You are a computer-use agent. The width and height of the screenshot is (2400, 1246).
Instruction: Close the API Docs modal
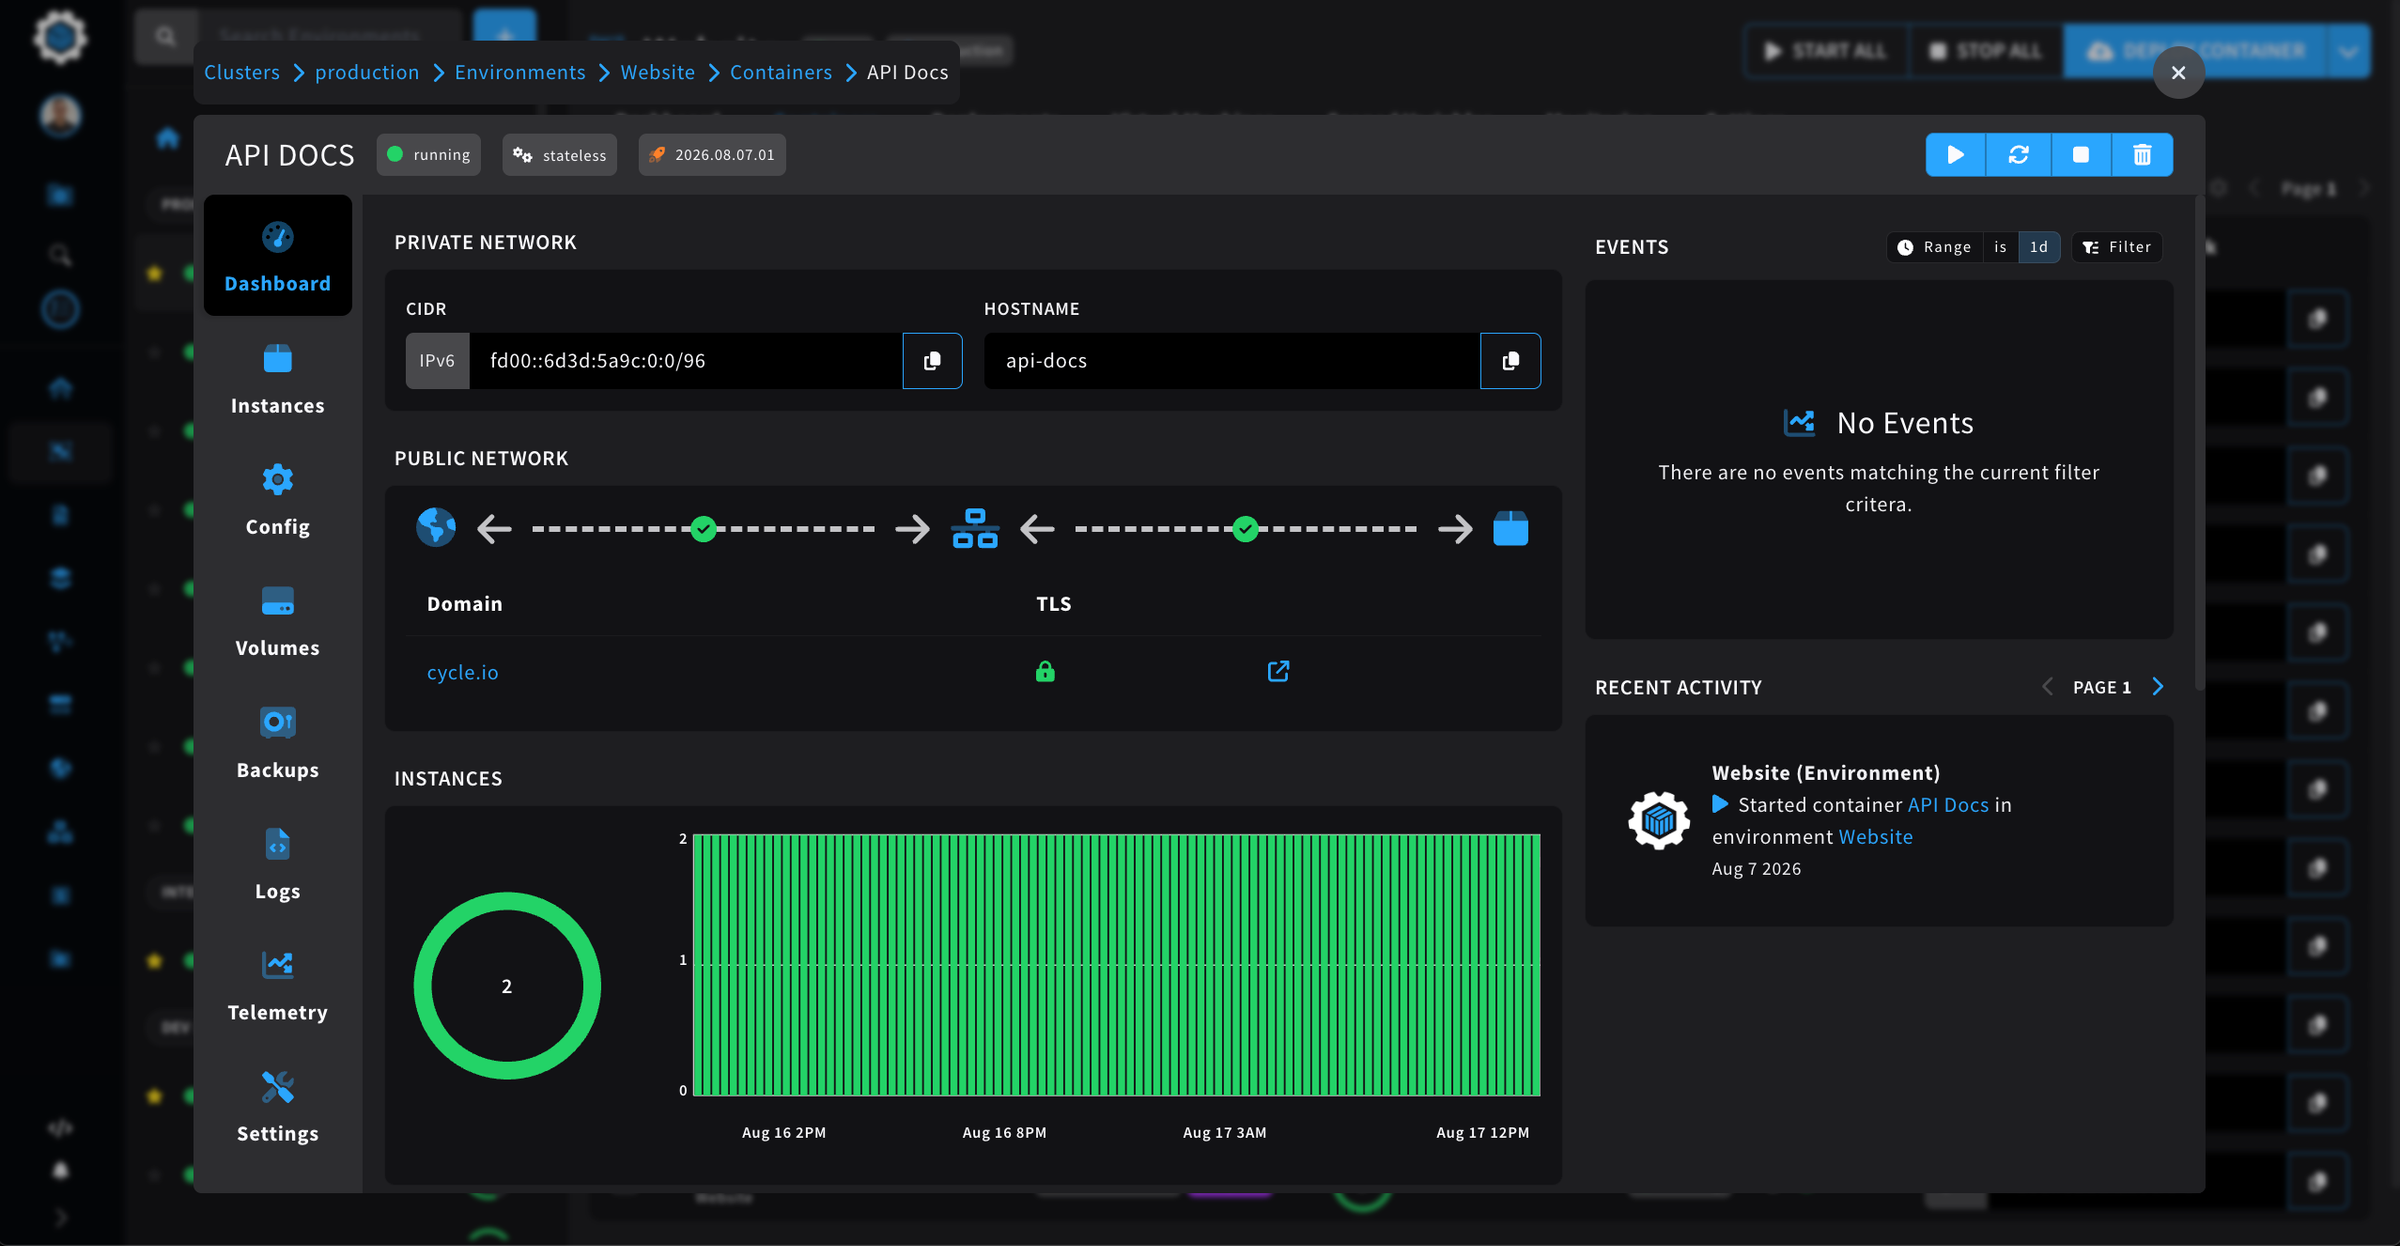point(2179,73)
